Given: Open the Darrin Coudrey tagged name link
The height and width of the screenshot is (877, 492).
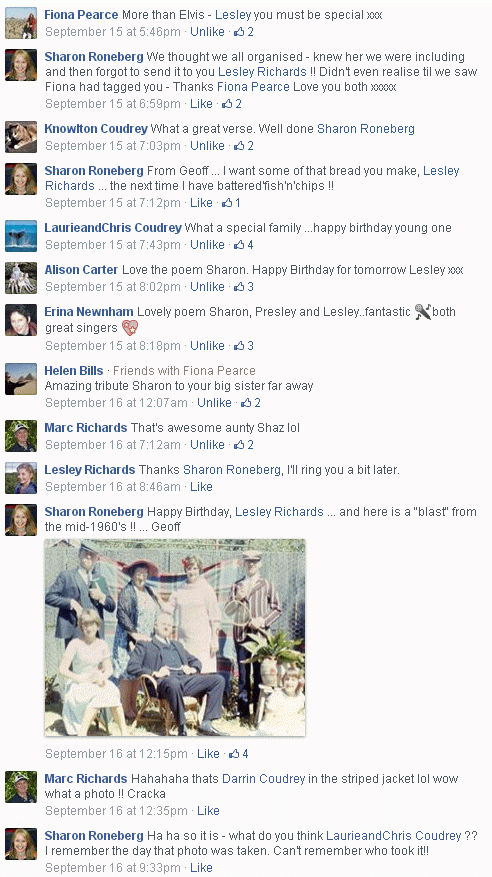Looking at the screenshot, I should [264, 779].
